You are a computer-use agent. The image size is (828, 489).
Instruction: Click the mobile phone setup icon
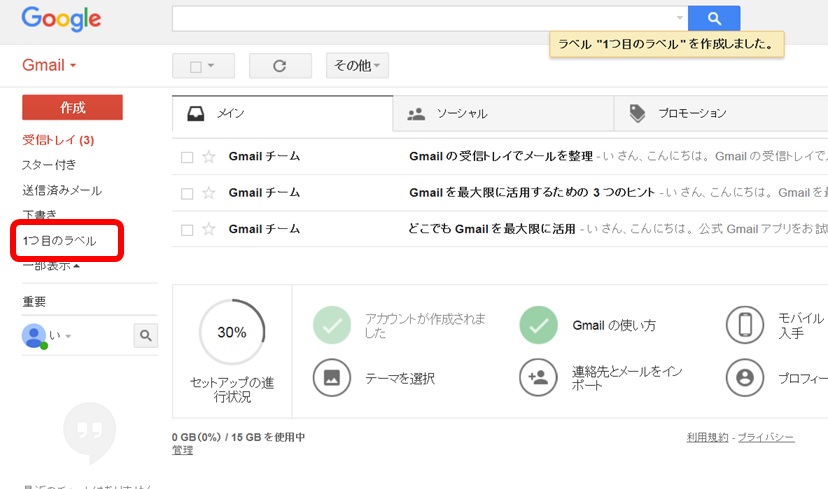point(744,325)
